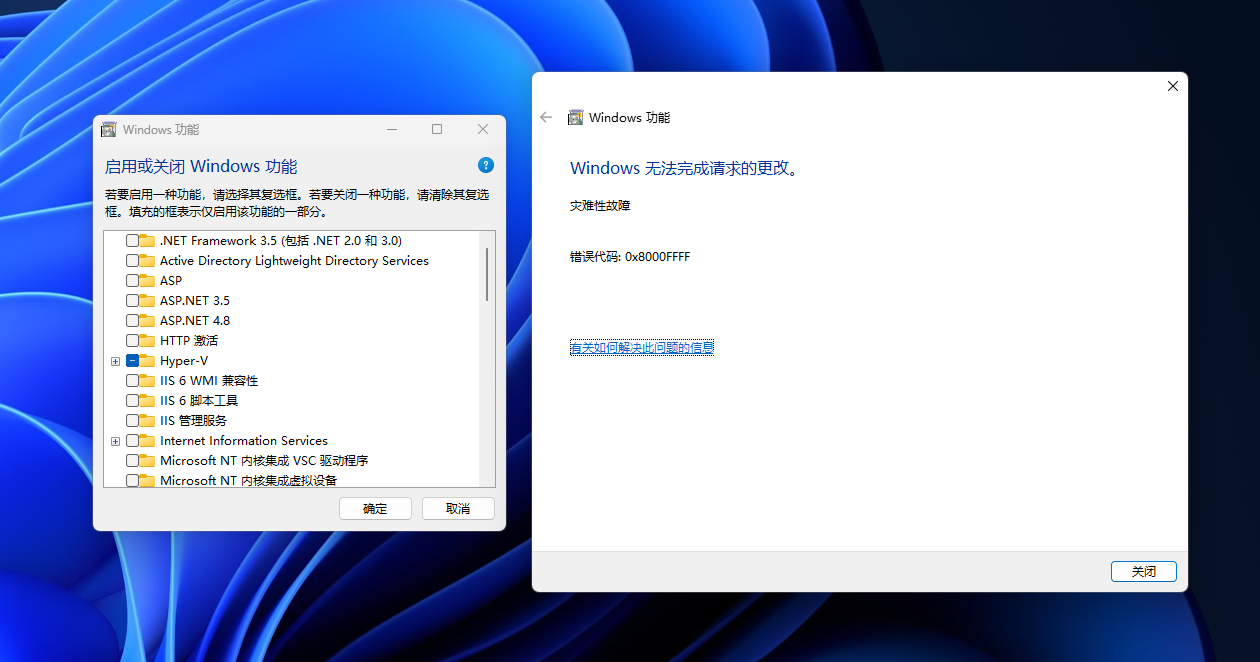
Task: Click the Windows 功能 title bar icon
Action: click(108, 129)
